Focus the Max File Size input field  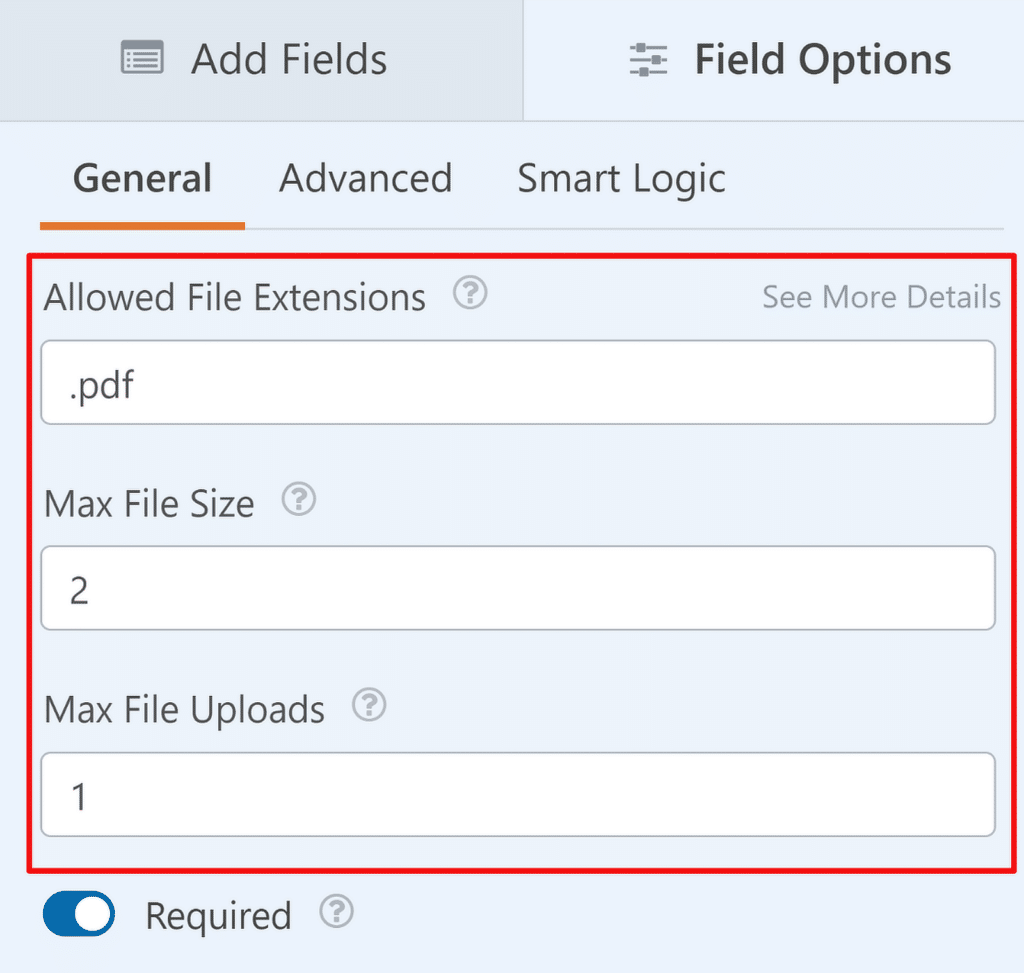click(x=518, y=588)
